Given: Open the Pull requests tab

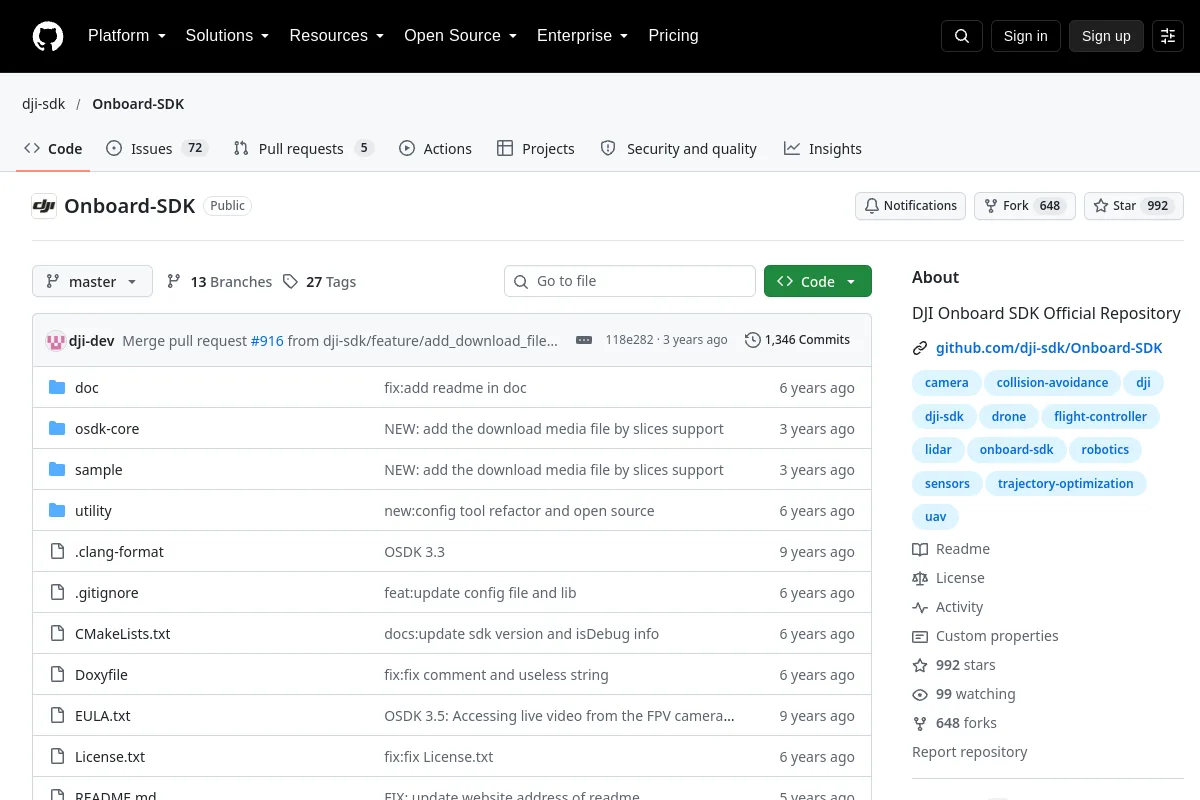Looking at the screenshot, I should [x=303, y=148].
